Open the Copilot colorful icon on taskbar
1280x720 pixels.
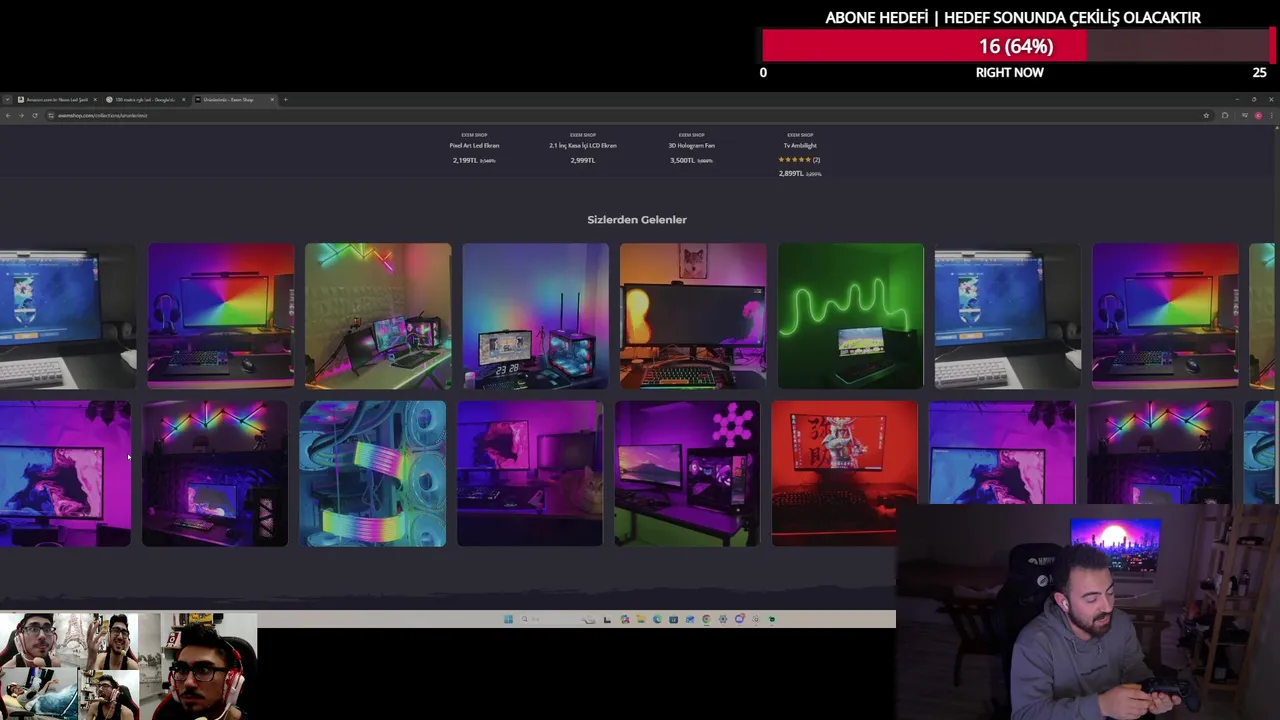click(x=625, y=619)
